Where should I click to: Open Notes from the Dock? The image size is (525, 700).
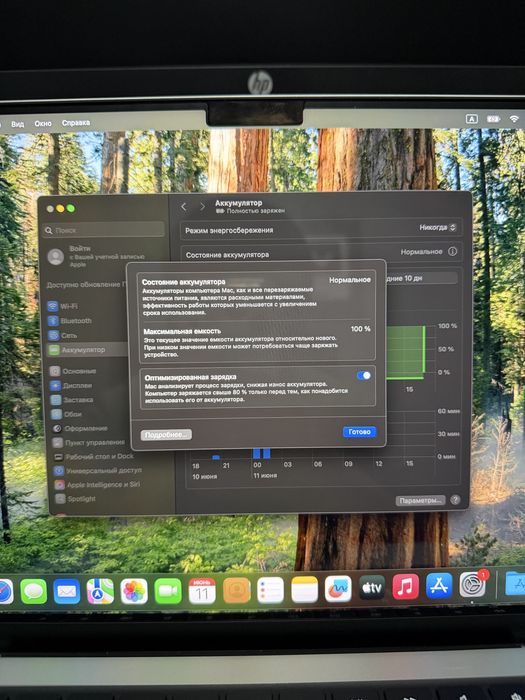coord(304,589)
